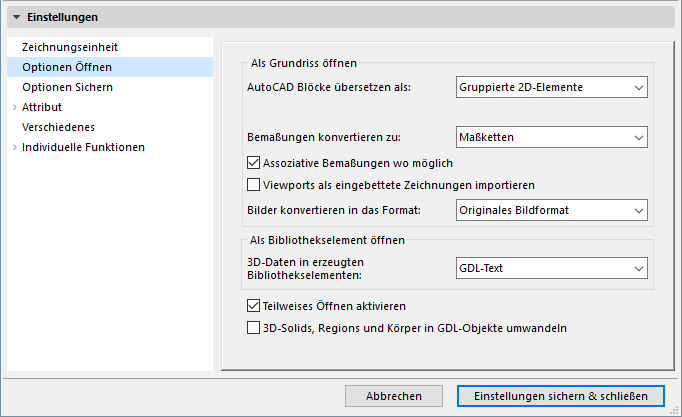The image size is (682, 417).
Task: Expand the Attribut tree arrow
Action: (x=13, y=107)
